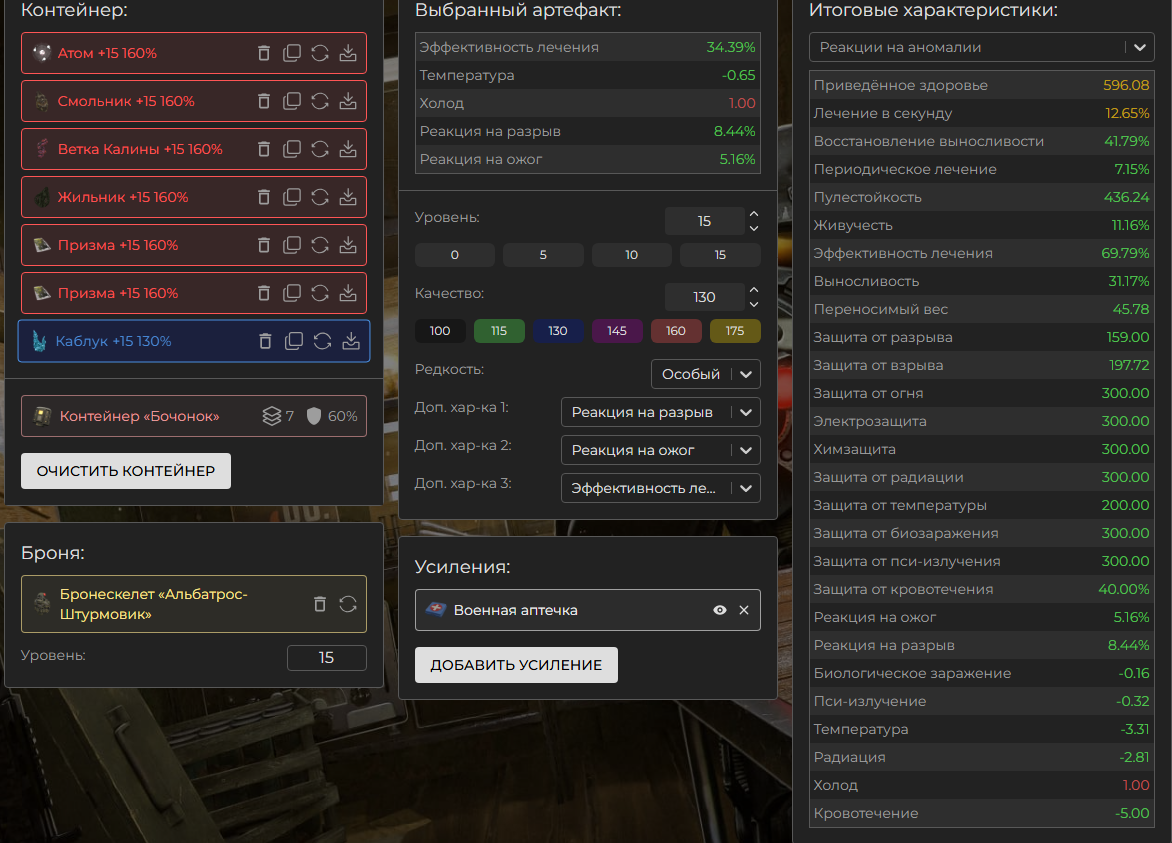Duplicate the Смольник +15 artifact
The height and width of the screenshot is (843, 1172).
tap(292, 101)
